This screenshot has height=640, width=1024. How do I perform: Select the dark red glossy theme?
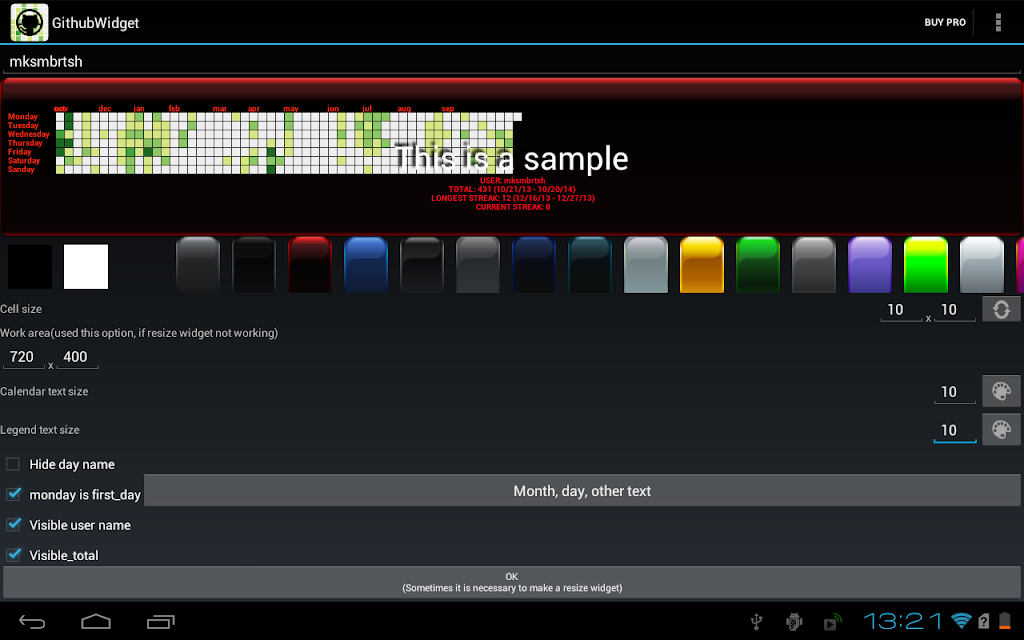[310, 265]
